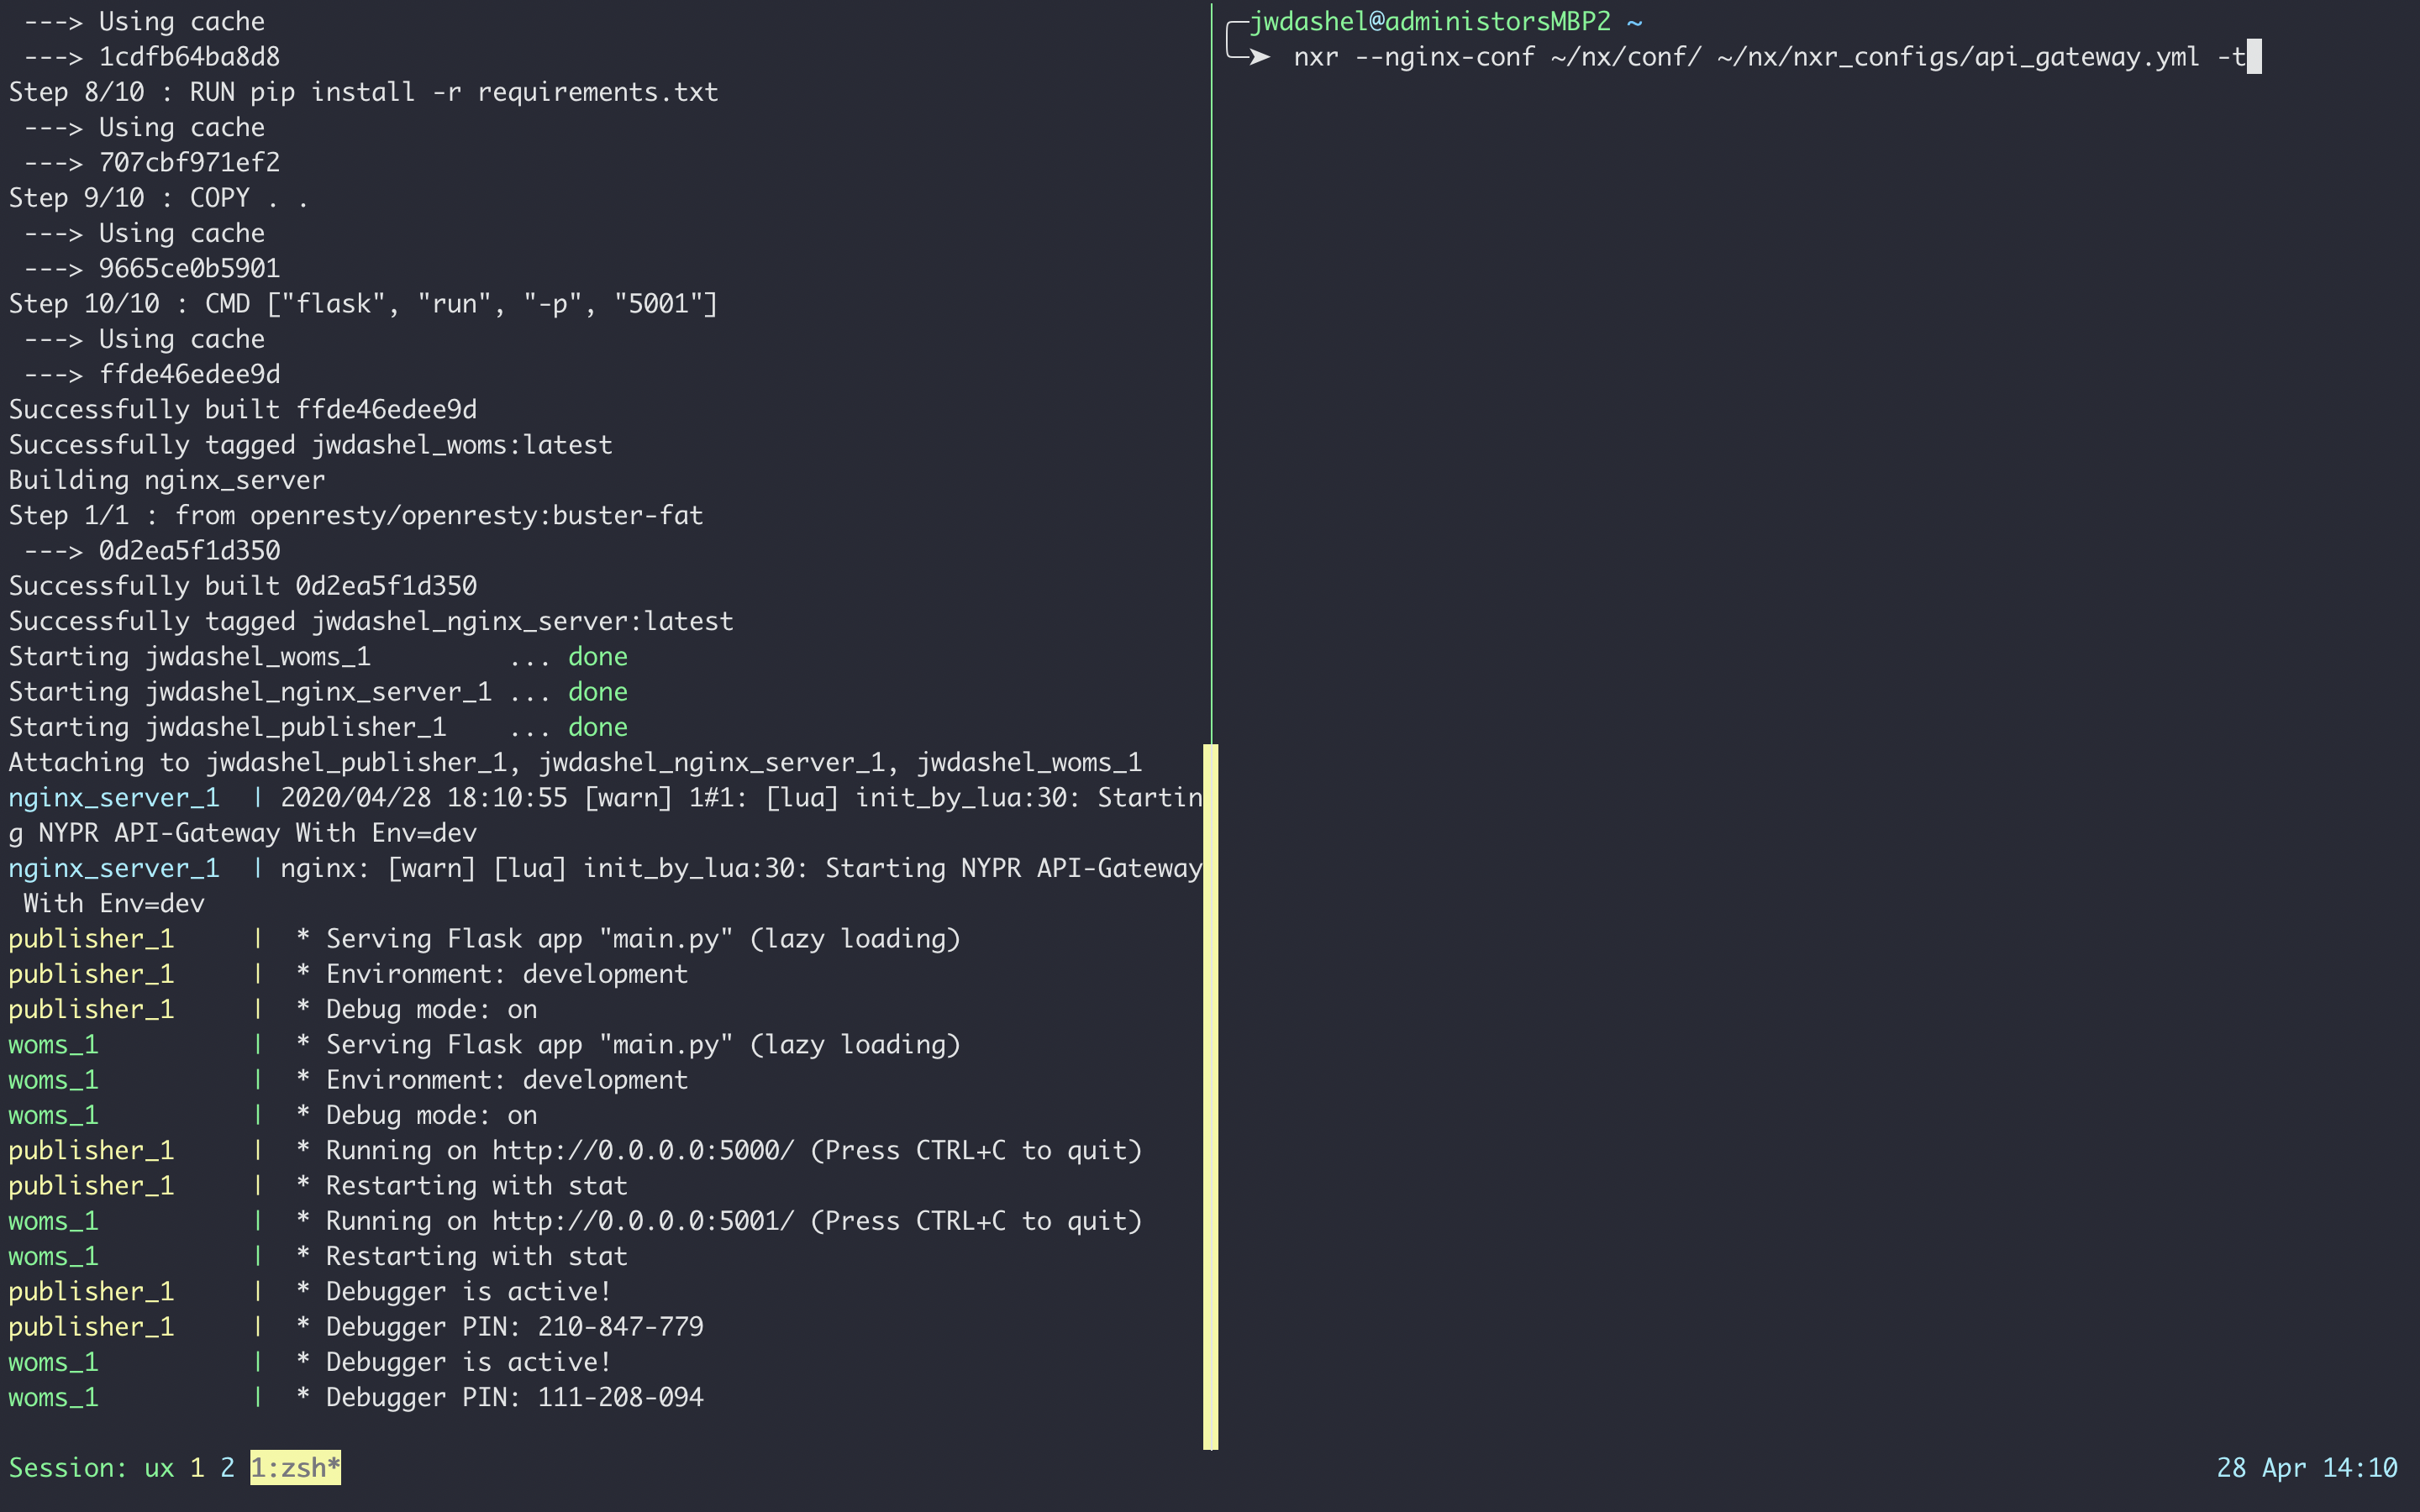Click the green vertical pane divider
The height and width of the screenshot is (1512, 2420).
1211,370
